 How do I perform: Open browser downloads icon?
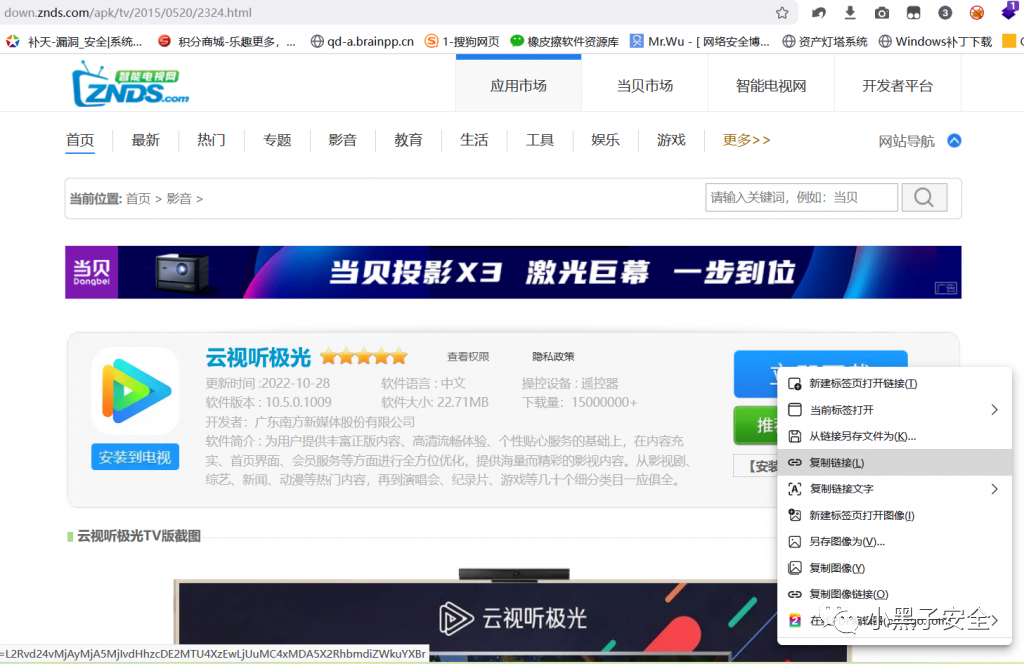850,13
